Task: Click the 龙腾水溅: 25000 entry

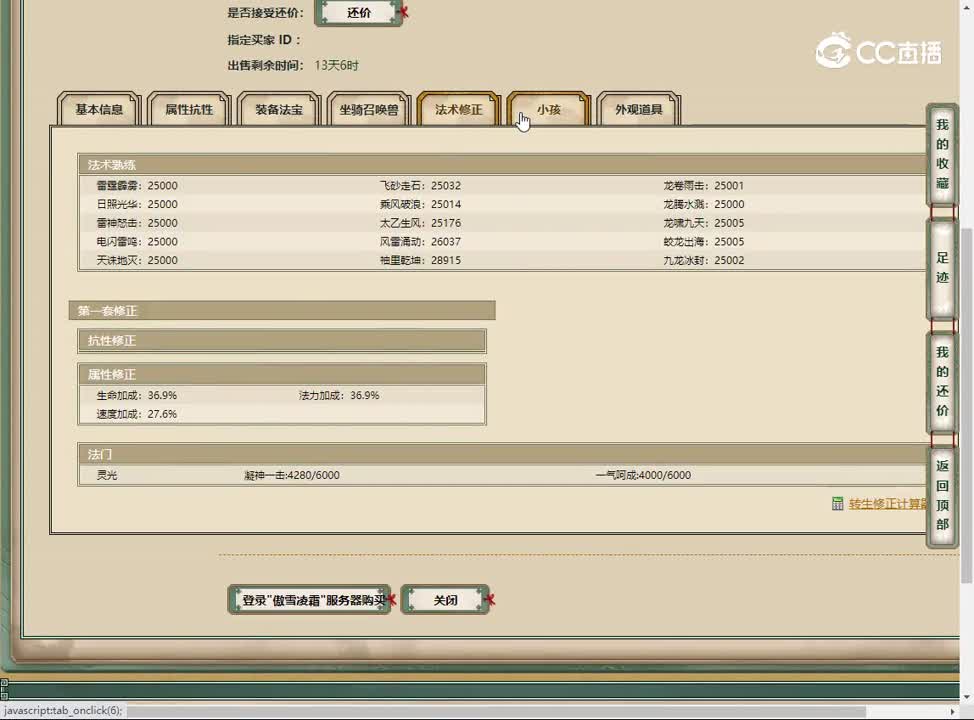Action: [x=704, y=204]
